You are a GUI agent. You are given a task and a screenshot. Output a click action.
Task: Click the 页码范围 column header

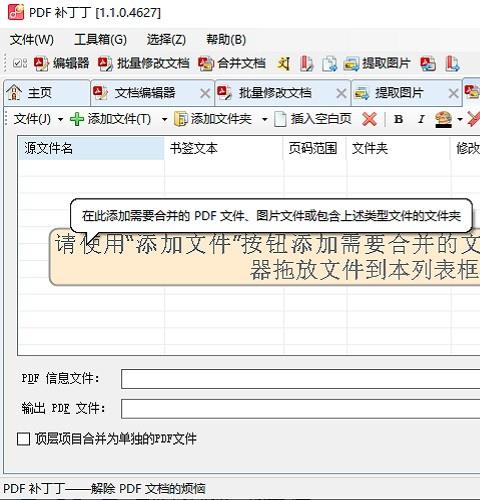point(315,148)
